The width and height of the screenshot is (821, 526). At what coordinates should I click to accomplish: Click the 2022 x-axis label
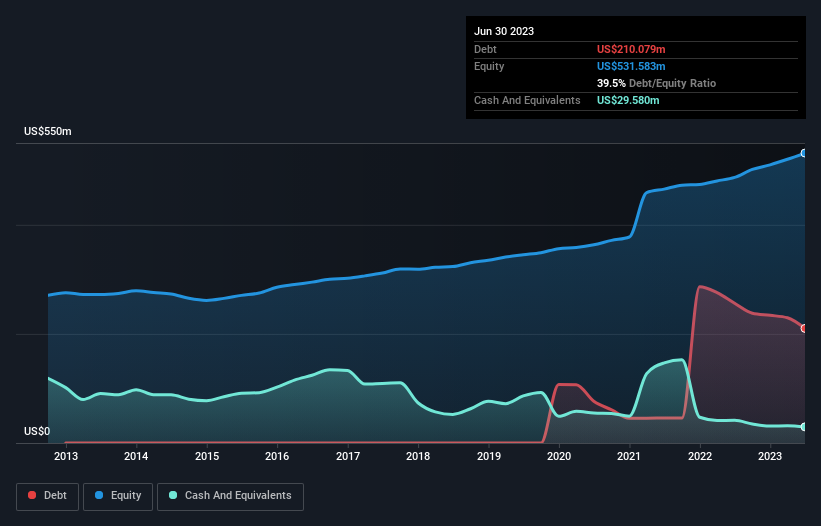[700, 456]
